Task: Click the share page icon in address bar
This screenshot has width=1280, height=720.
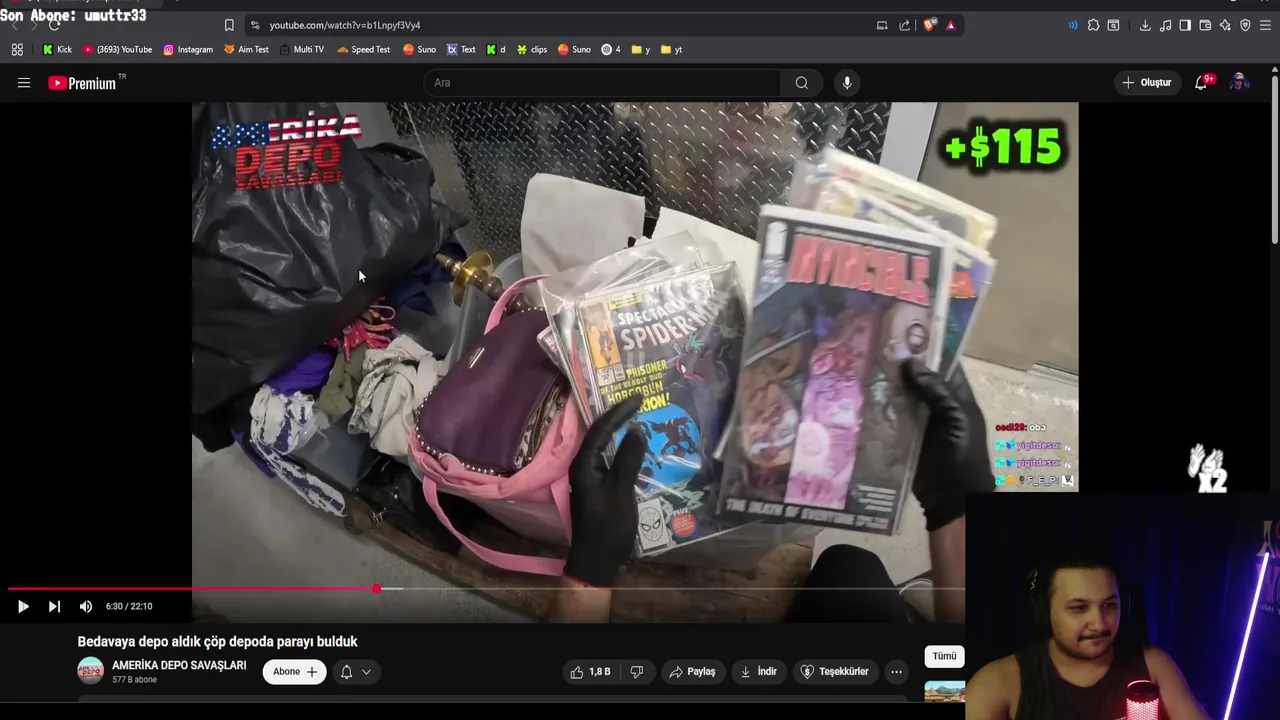Action: pyautogui.click(x=905, y=25)
